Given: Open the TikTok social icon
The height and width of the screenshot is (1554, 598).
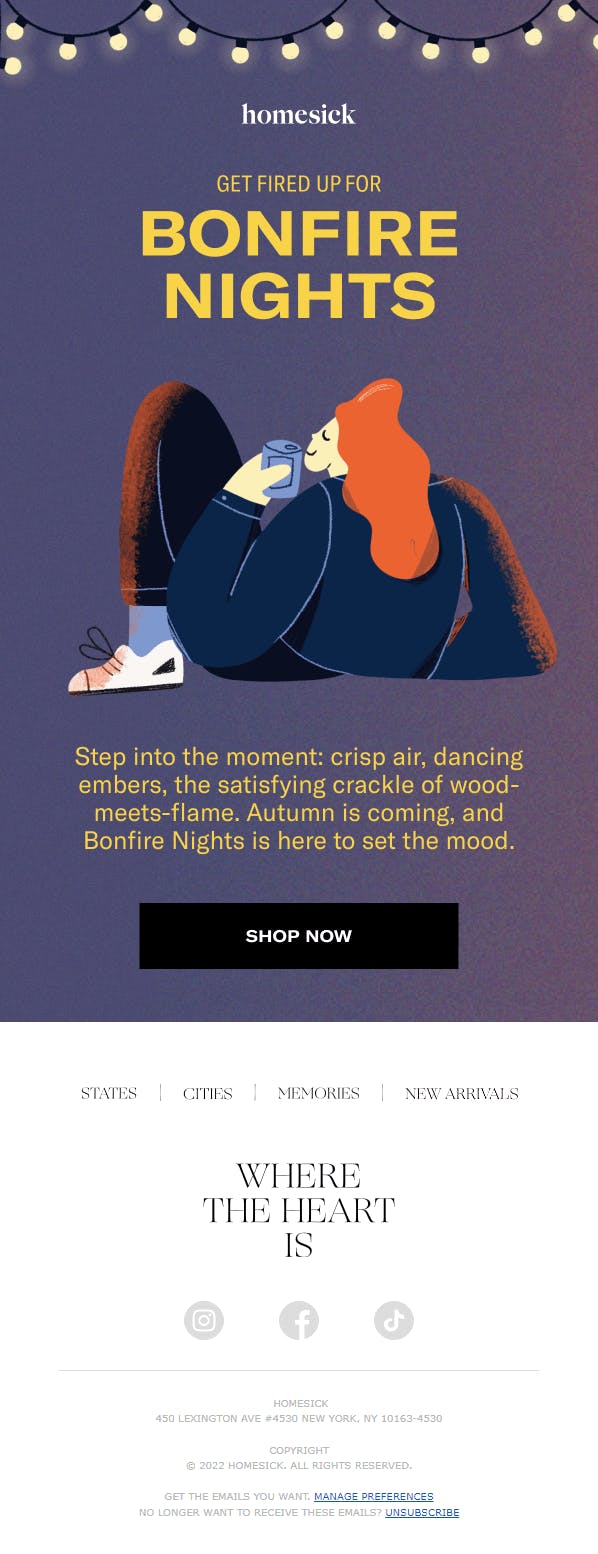Looking at the screenshot, I should pos(394,1321).
